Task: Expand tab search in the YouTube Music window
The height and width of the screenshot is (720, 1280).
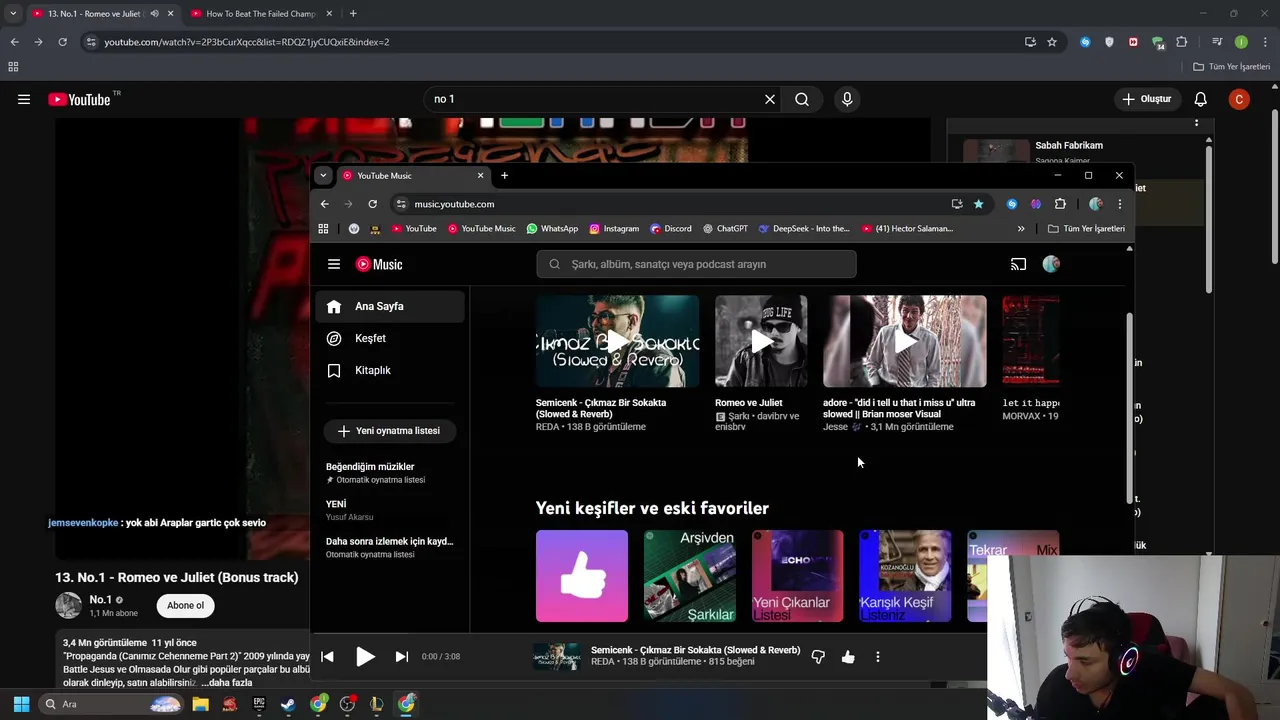Action: (322, 176)
